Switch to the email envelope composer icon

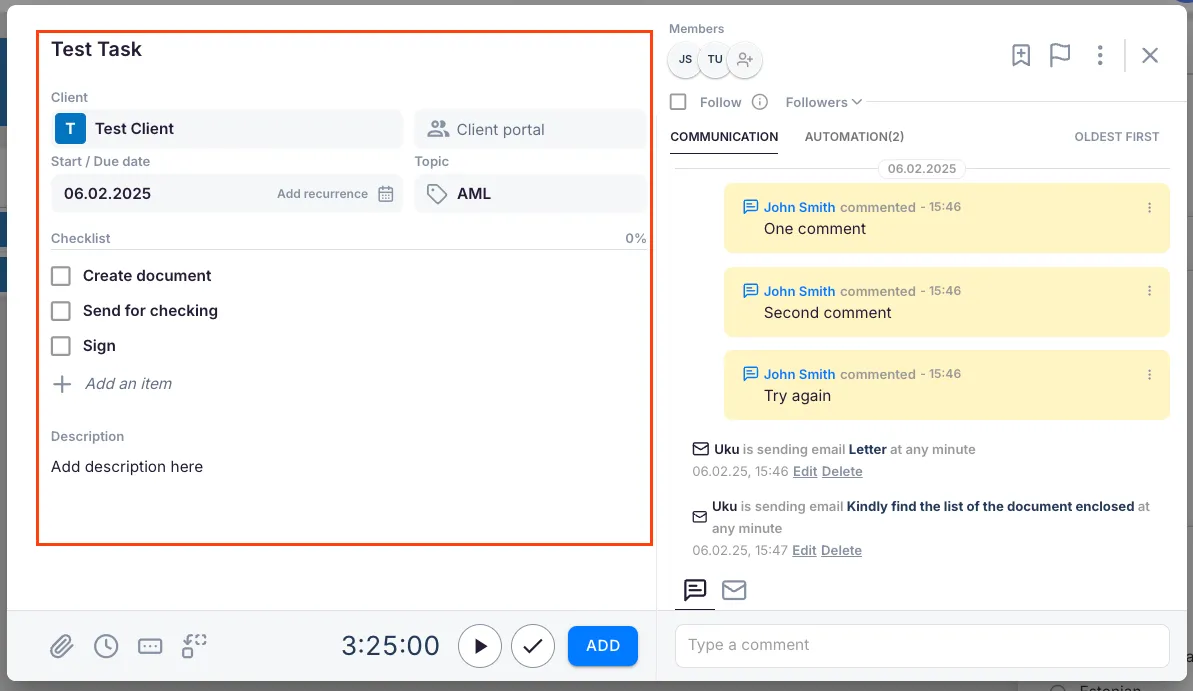coord(734,590)
